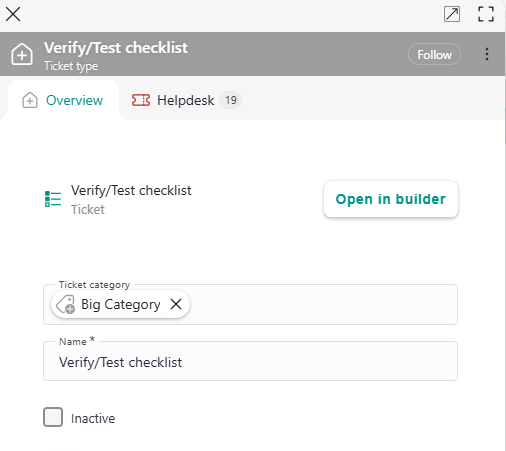This screenshot has width=506, height=451.
Task: Remove the Big Category tag
Action: (x=176, y=304)
